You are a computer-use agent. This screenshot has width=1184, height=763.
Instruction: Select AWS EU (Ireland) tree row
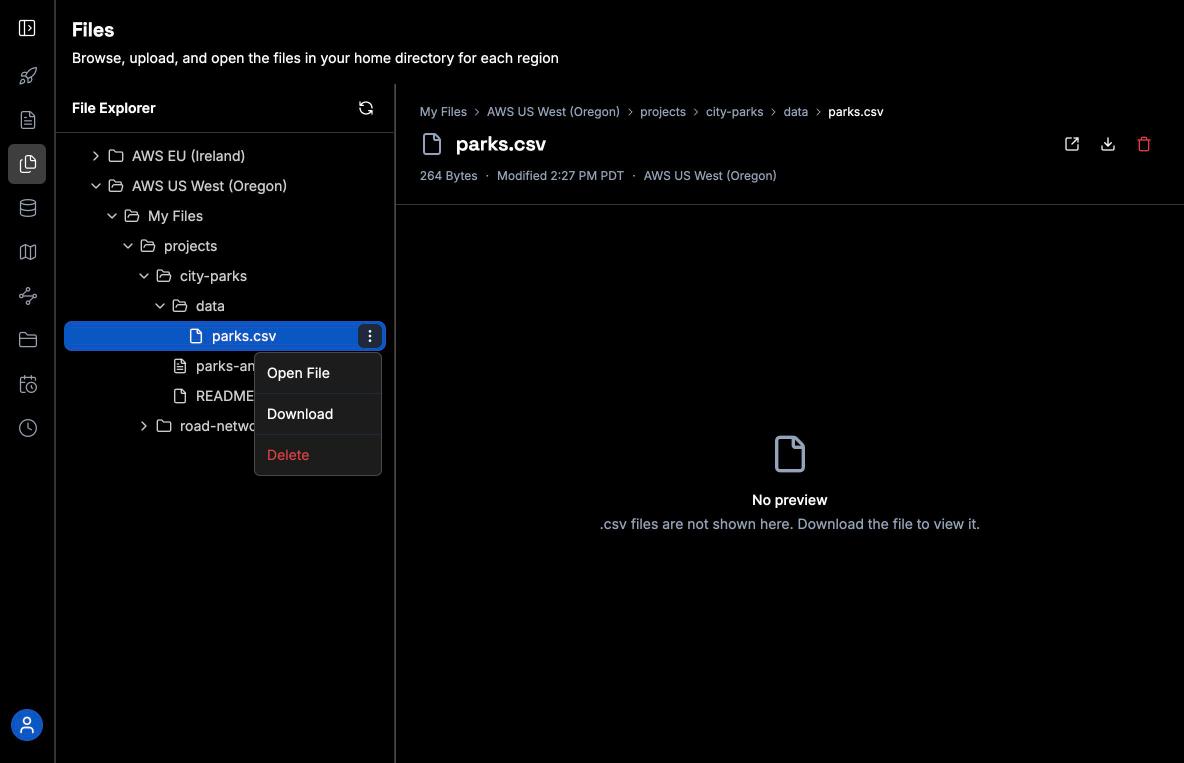[x=225, y=156]
